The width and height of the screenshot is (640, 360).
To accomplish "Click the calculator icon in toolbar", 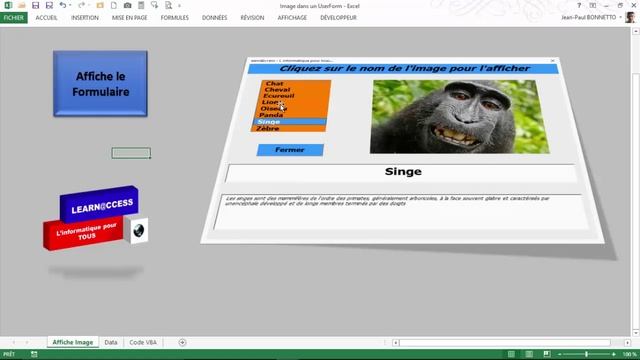I will coord(141,5).
